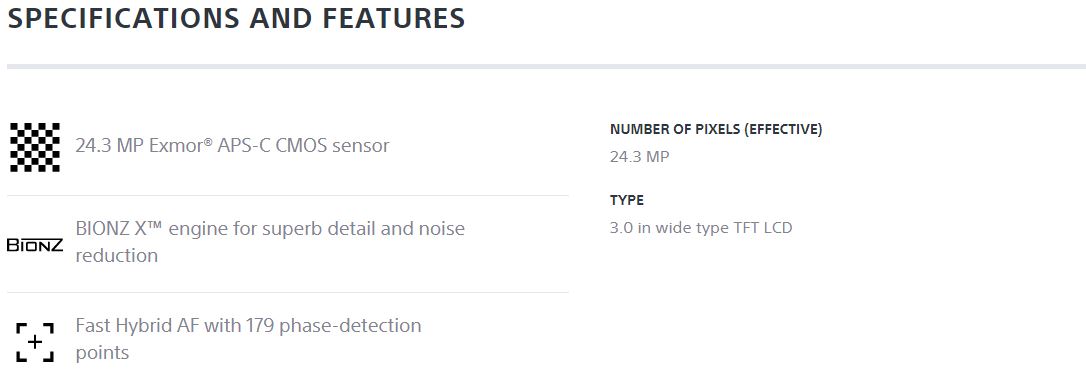
Task: Click the Number of Pixels (Effective) label
Action: click(716, 130)
